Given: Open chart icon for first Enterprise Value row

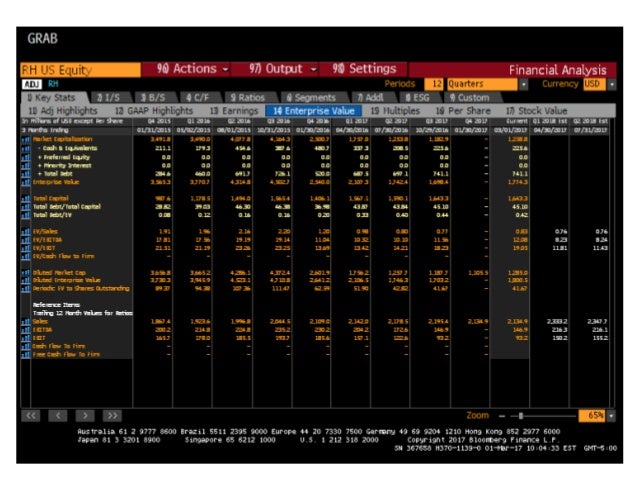Looking at the screenshot, I should [26, 182].
